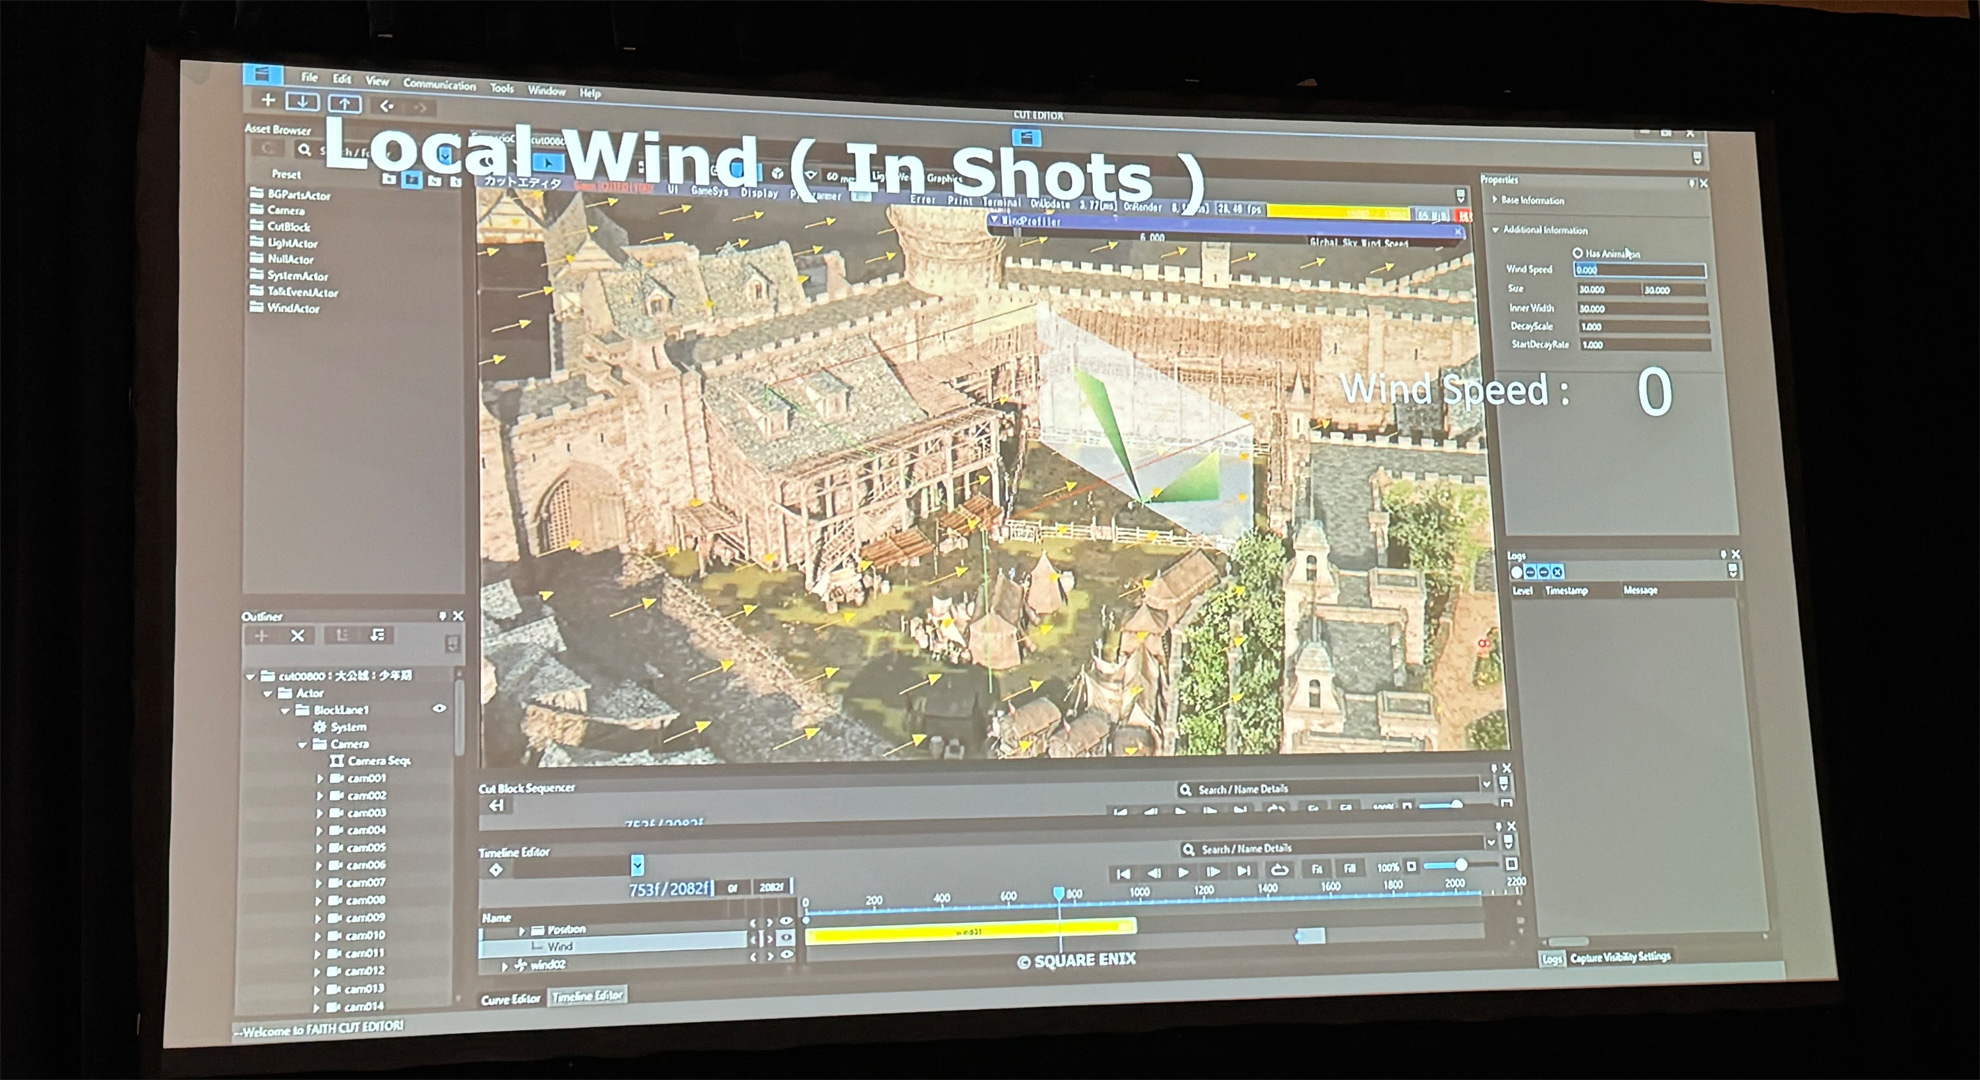Jump to timeline start frame
1980x1080 pixels.
click(x=1123, y=873)
